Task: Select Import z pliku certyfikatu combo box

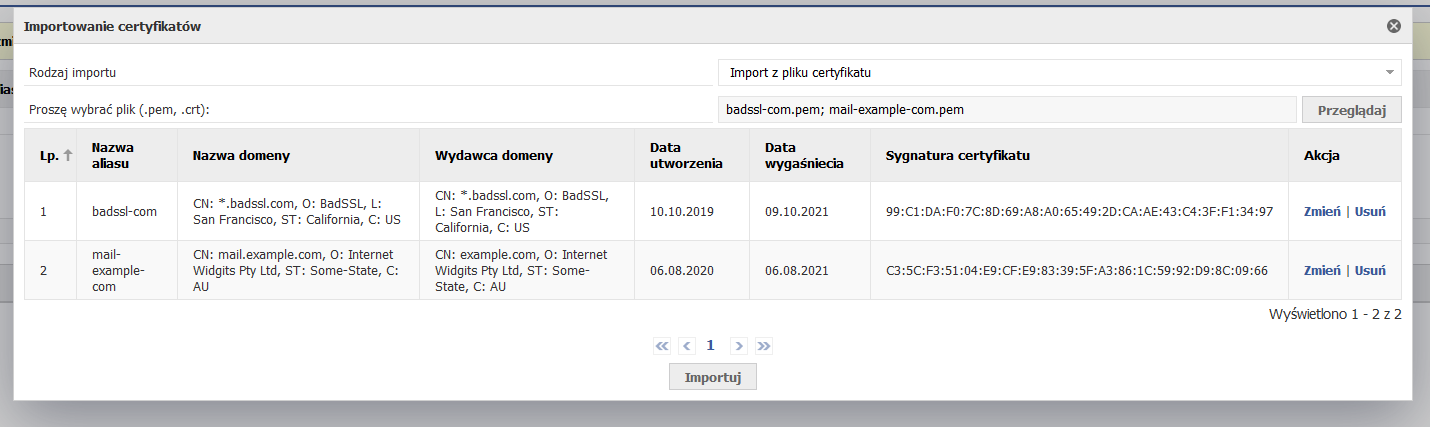Action: tap(1060, 73)
